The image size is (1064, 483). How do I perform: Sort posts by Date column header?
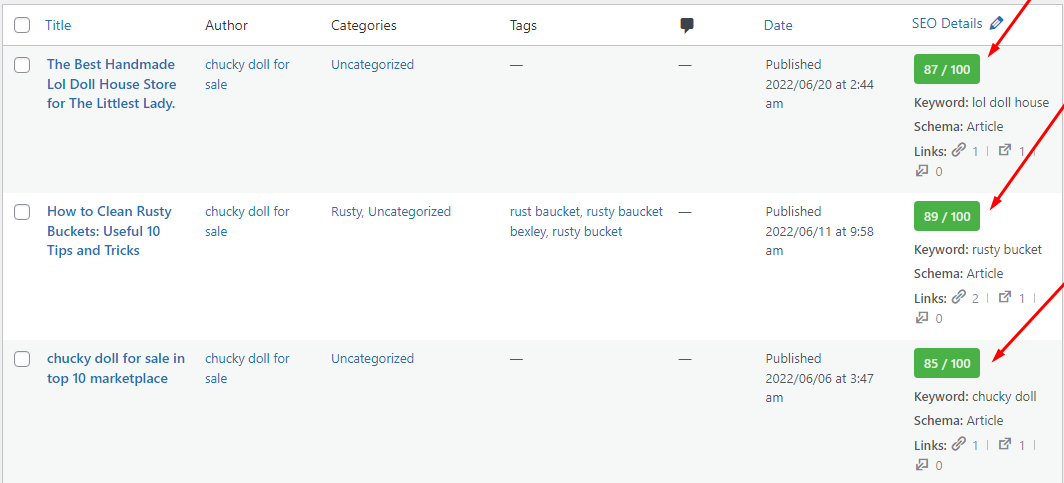[778, 25]
